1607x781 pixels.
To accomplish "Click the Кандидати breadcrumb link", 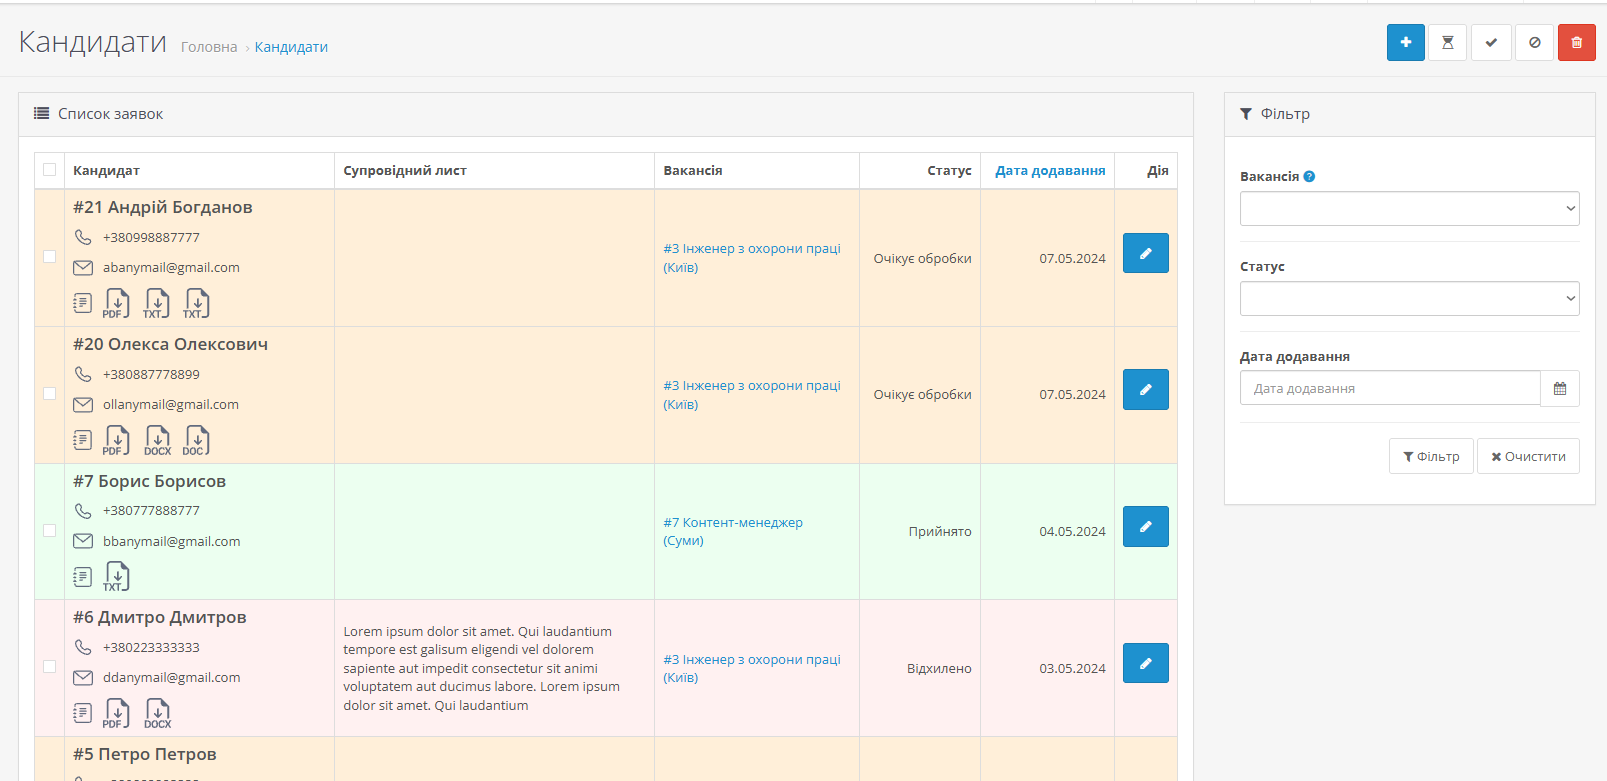I will pos(291,47).
